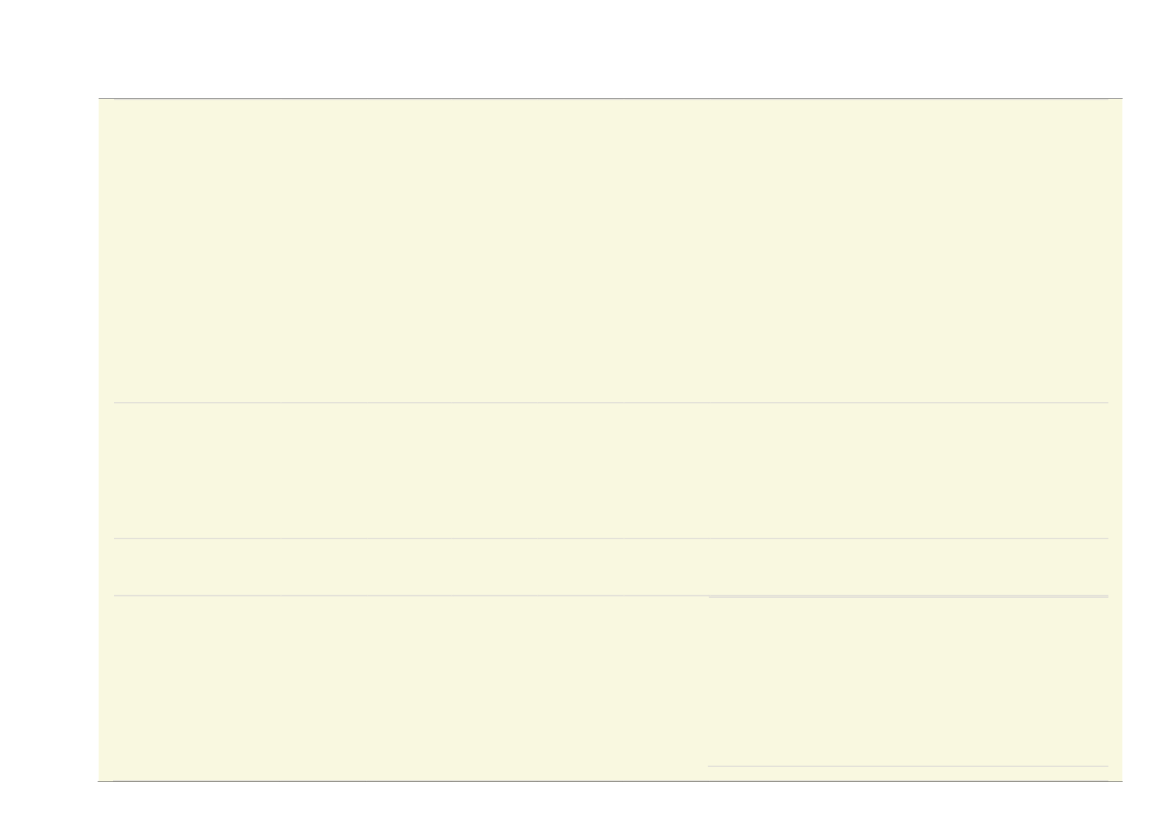Click the narrow empty row between lower dividers

click(x=611, y=567)
